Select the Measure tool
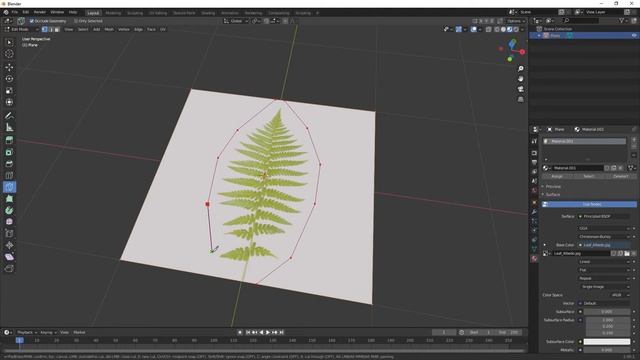This screenshot has height=360, width=640. (x=9, y=128)
